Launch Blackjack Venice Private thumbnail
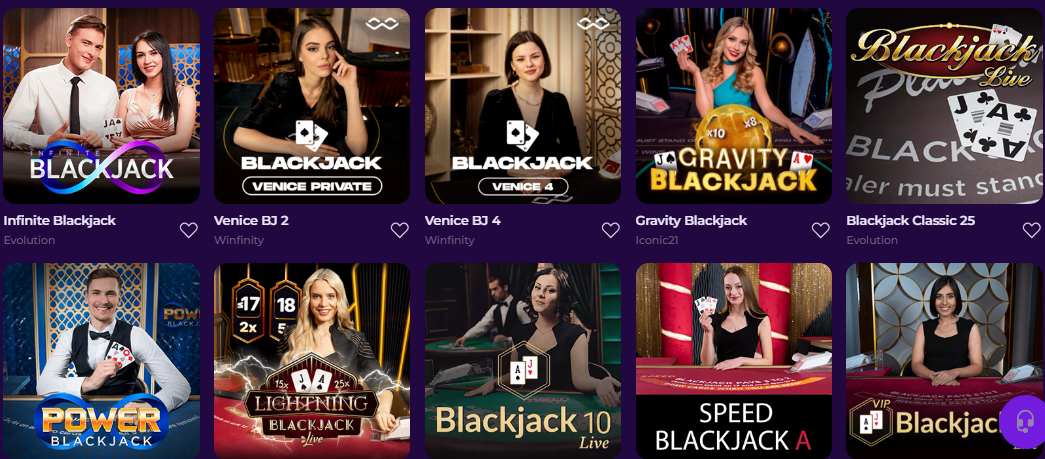1045x459 pixels. click(312, 106)
